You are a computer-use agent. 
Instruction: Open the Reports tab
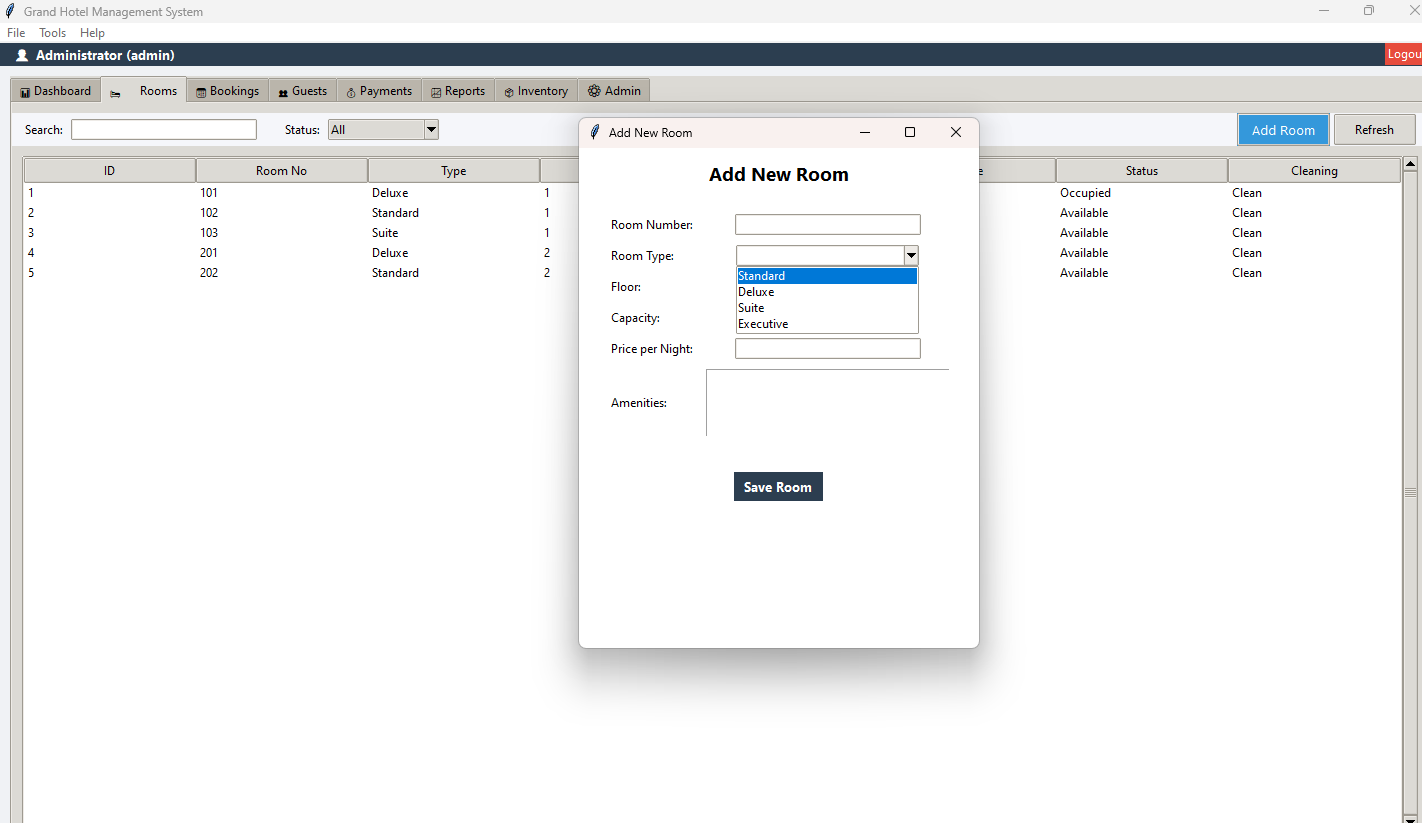point(458,91)
